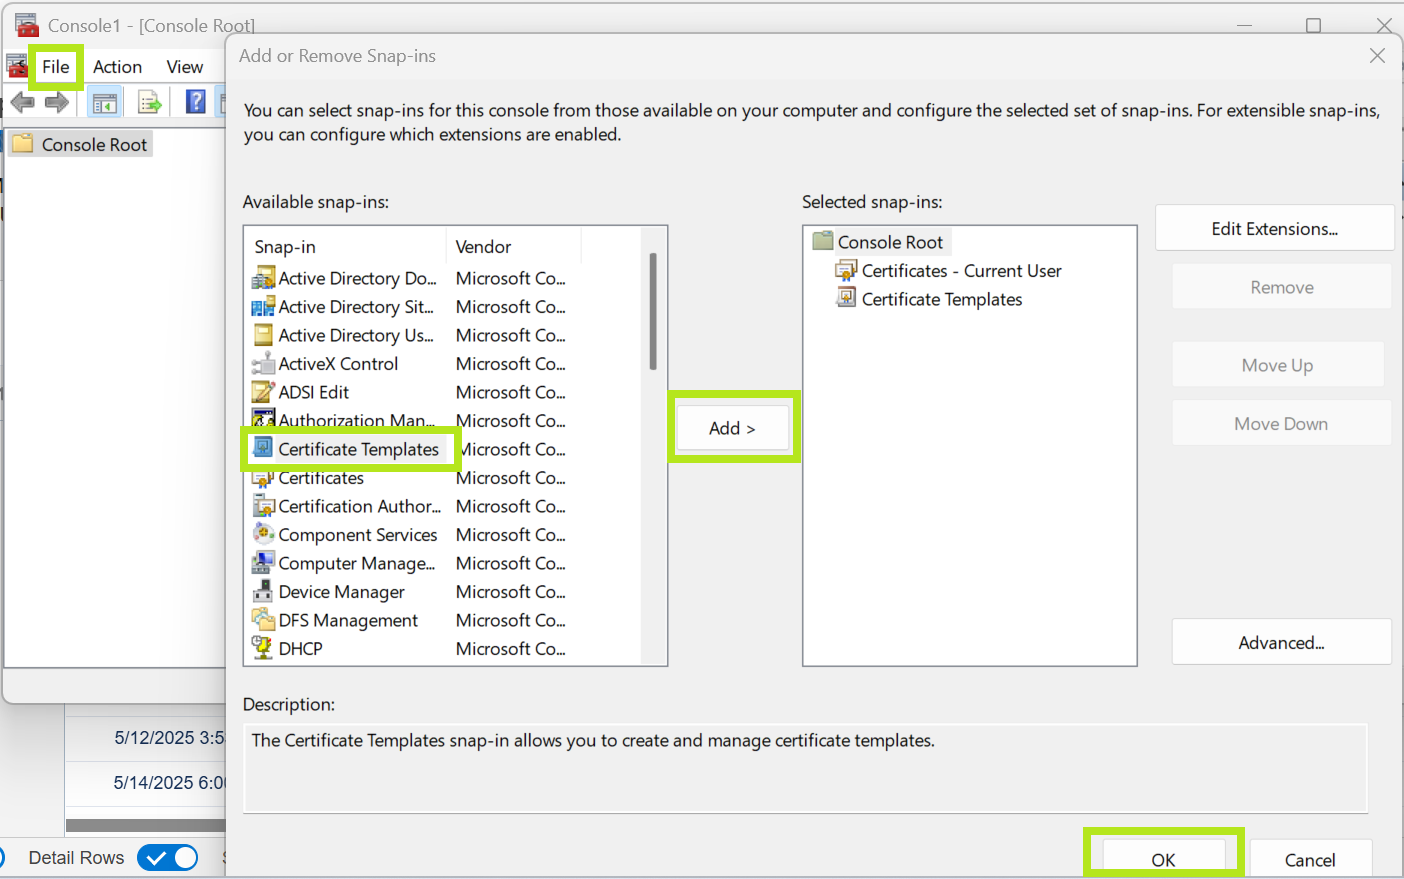The image size is (1404, 879).
Task: Turn off the Detail Rows toggle
Action: pyautogui.click(x=168, y=858)
